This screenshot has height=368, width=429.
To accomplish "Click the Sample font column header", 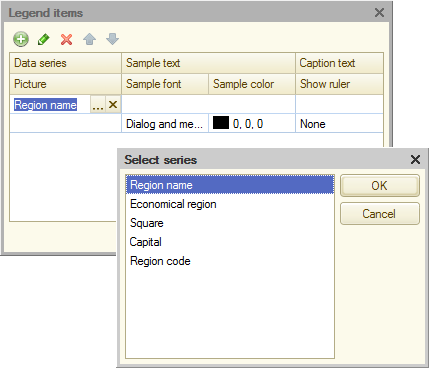I will [165, 84].
